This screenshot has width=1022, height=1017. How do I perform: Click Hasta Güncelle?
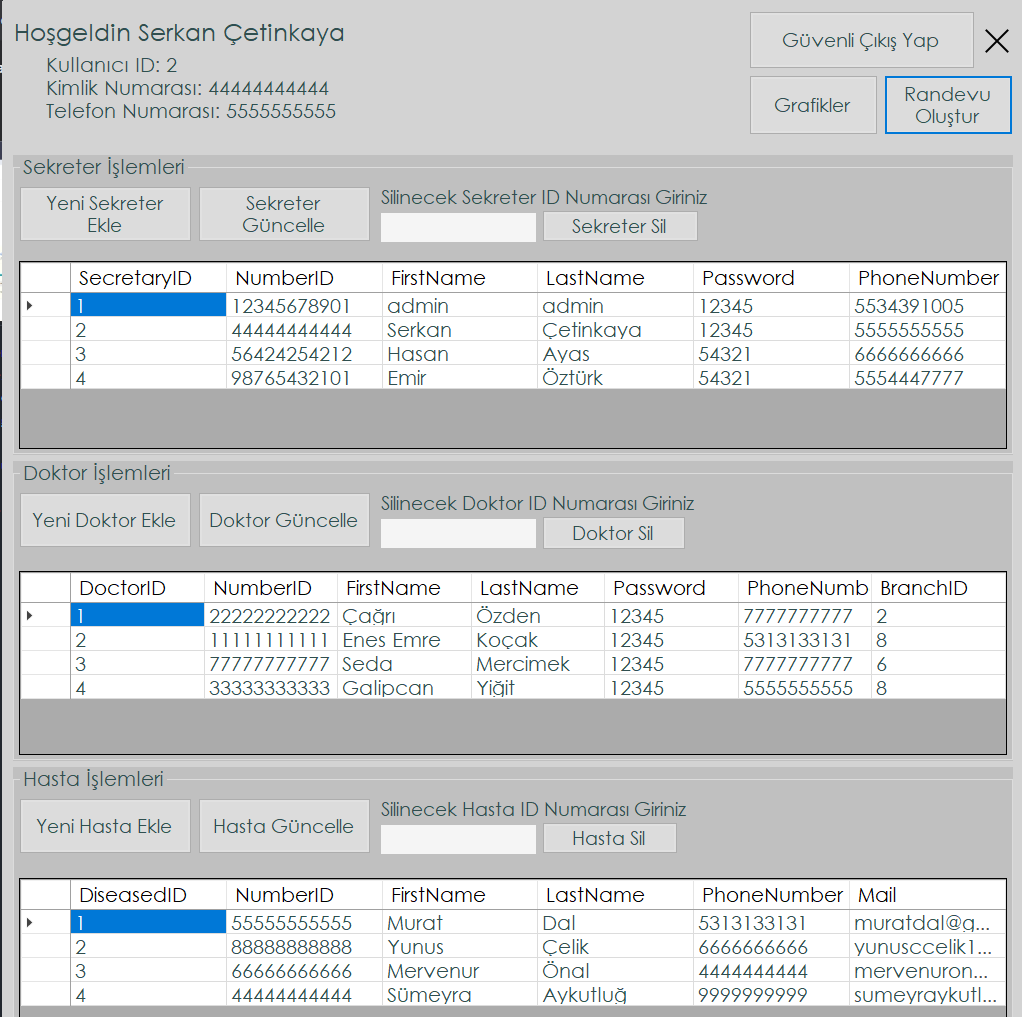tap(284, 825)
